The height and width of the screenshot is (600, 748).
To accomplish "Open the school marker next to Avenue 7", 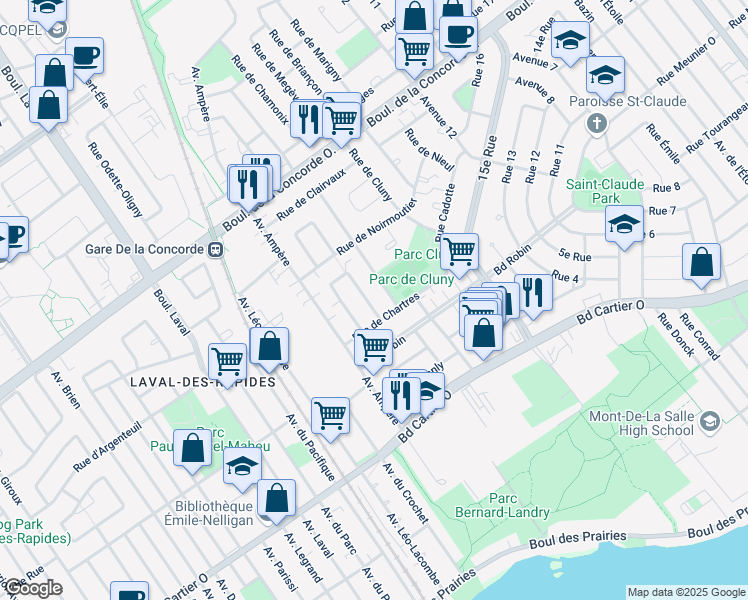I will pos(570,41).
